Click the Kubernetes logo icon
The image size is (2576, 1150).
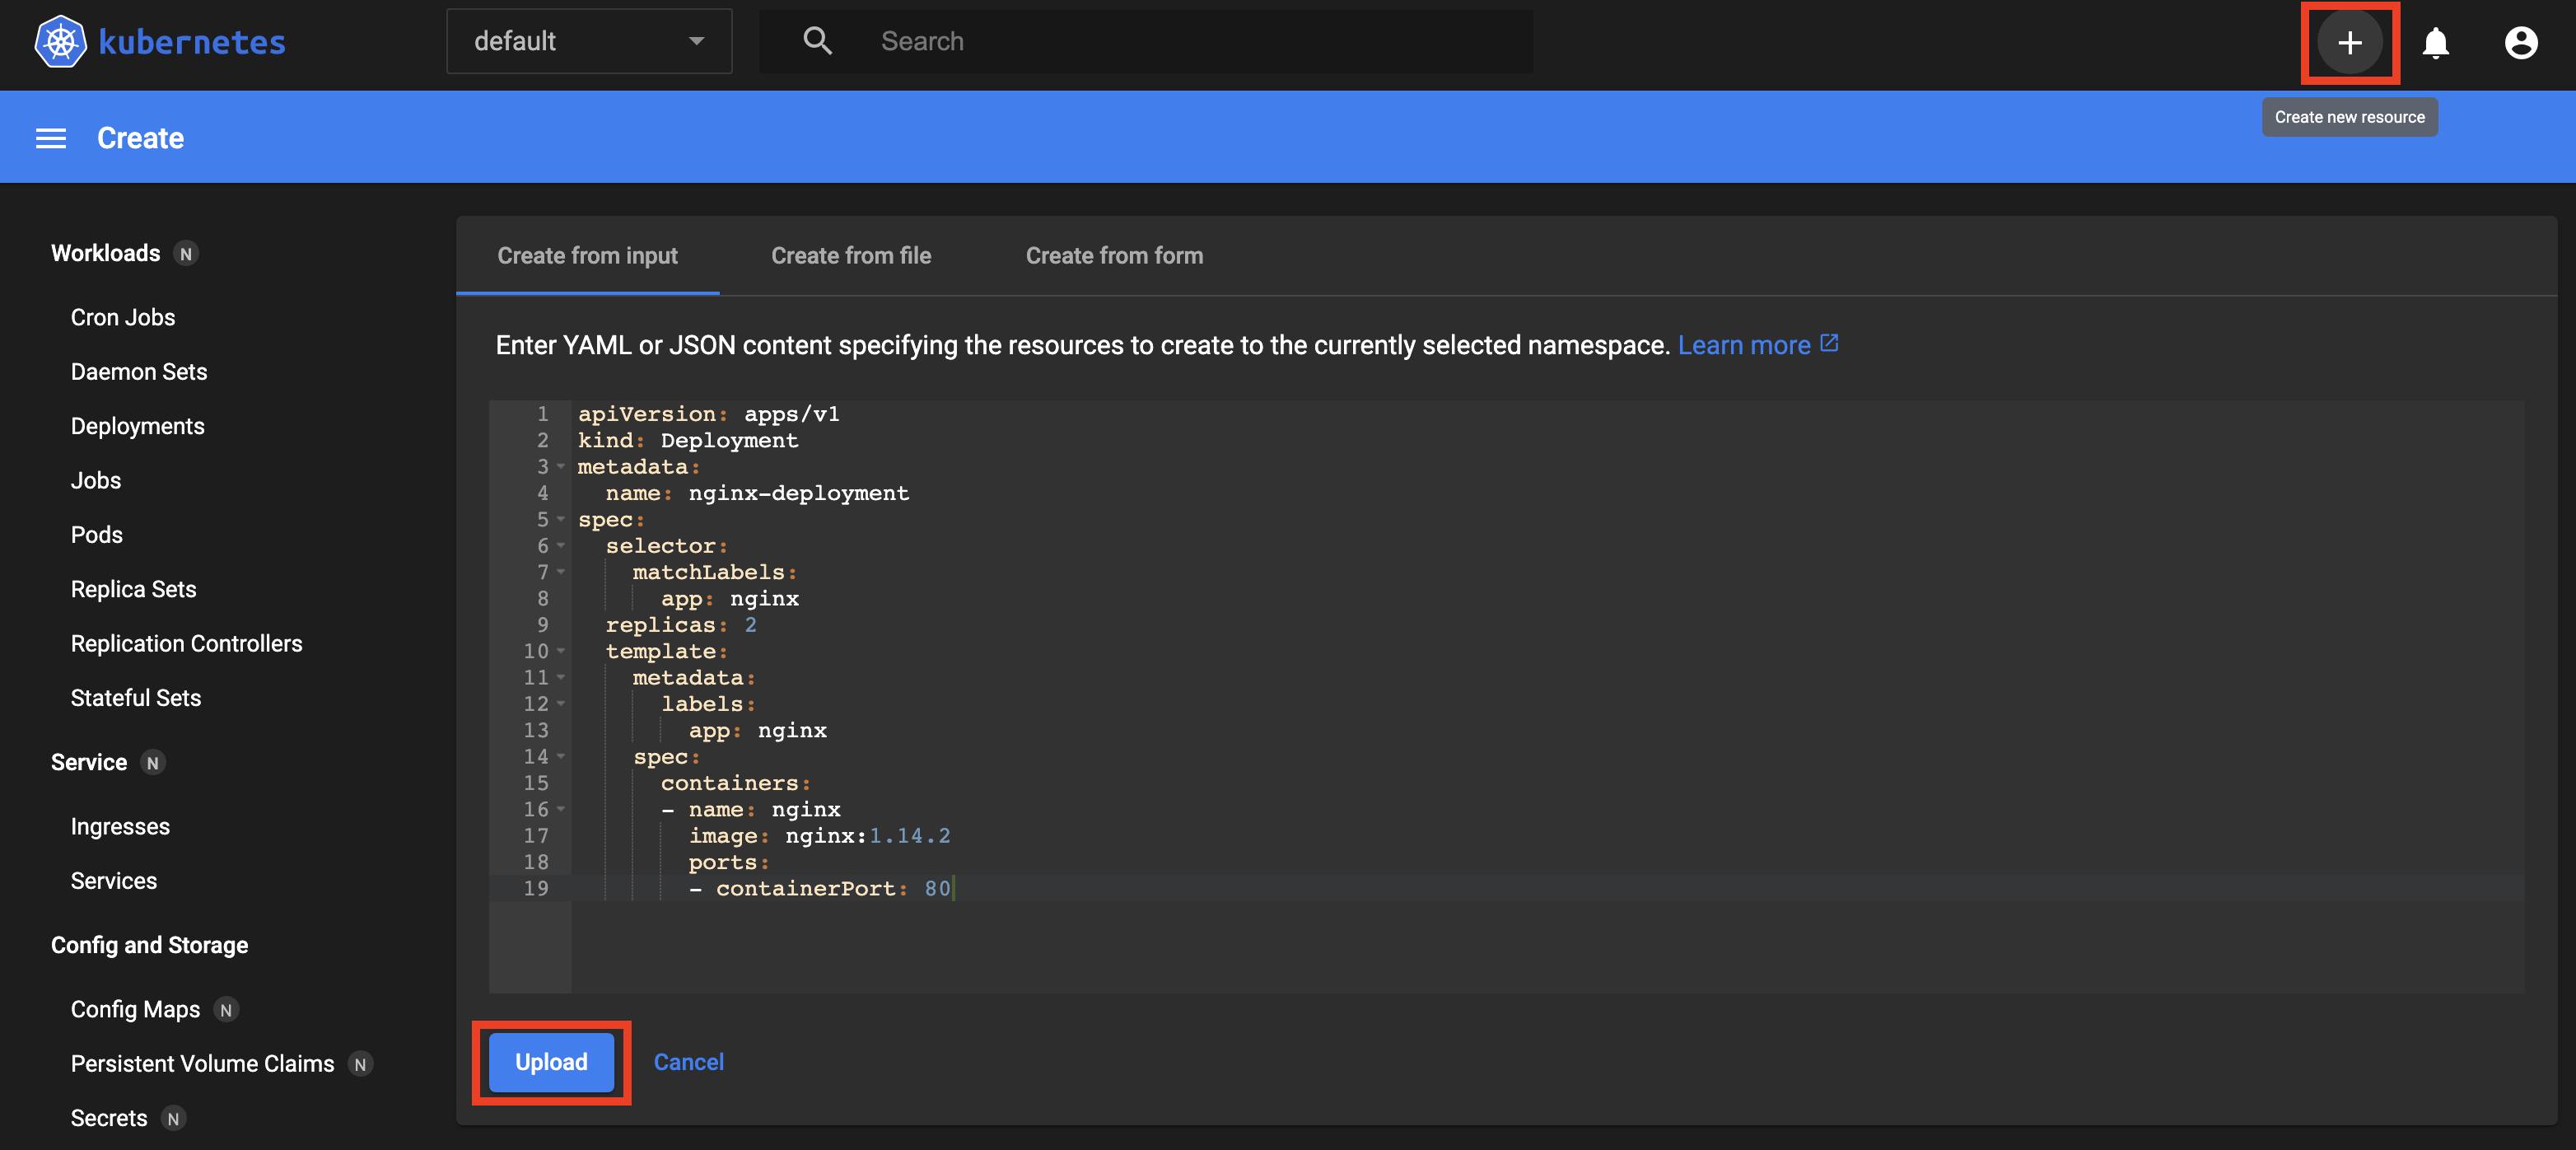[59, 42]
